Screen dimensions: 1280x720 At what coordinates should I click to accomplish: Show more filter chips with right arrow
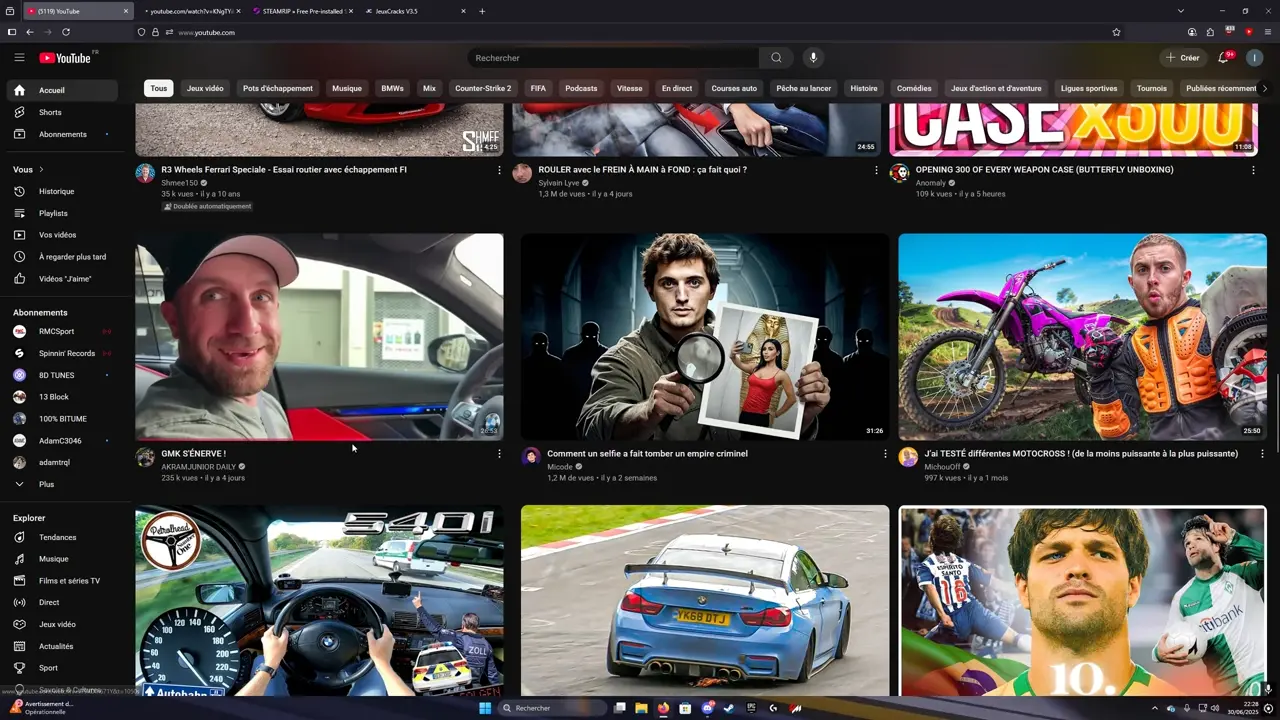click(1265, 88)
